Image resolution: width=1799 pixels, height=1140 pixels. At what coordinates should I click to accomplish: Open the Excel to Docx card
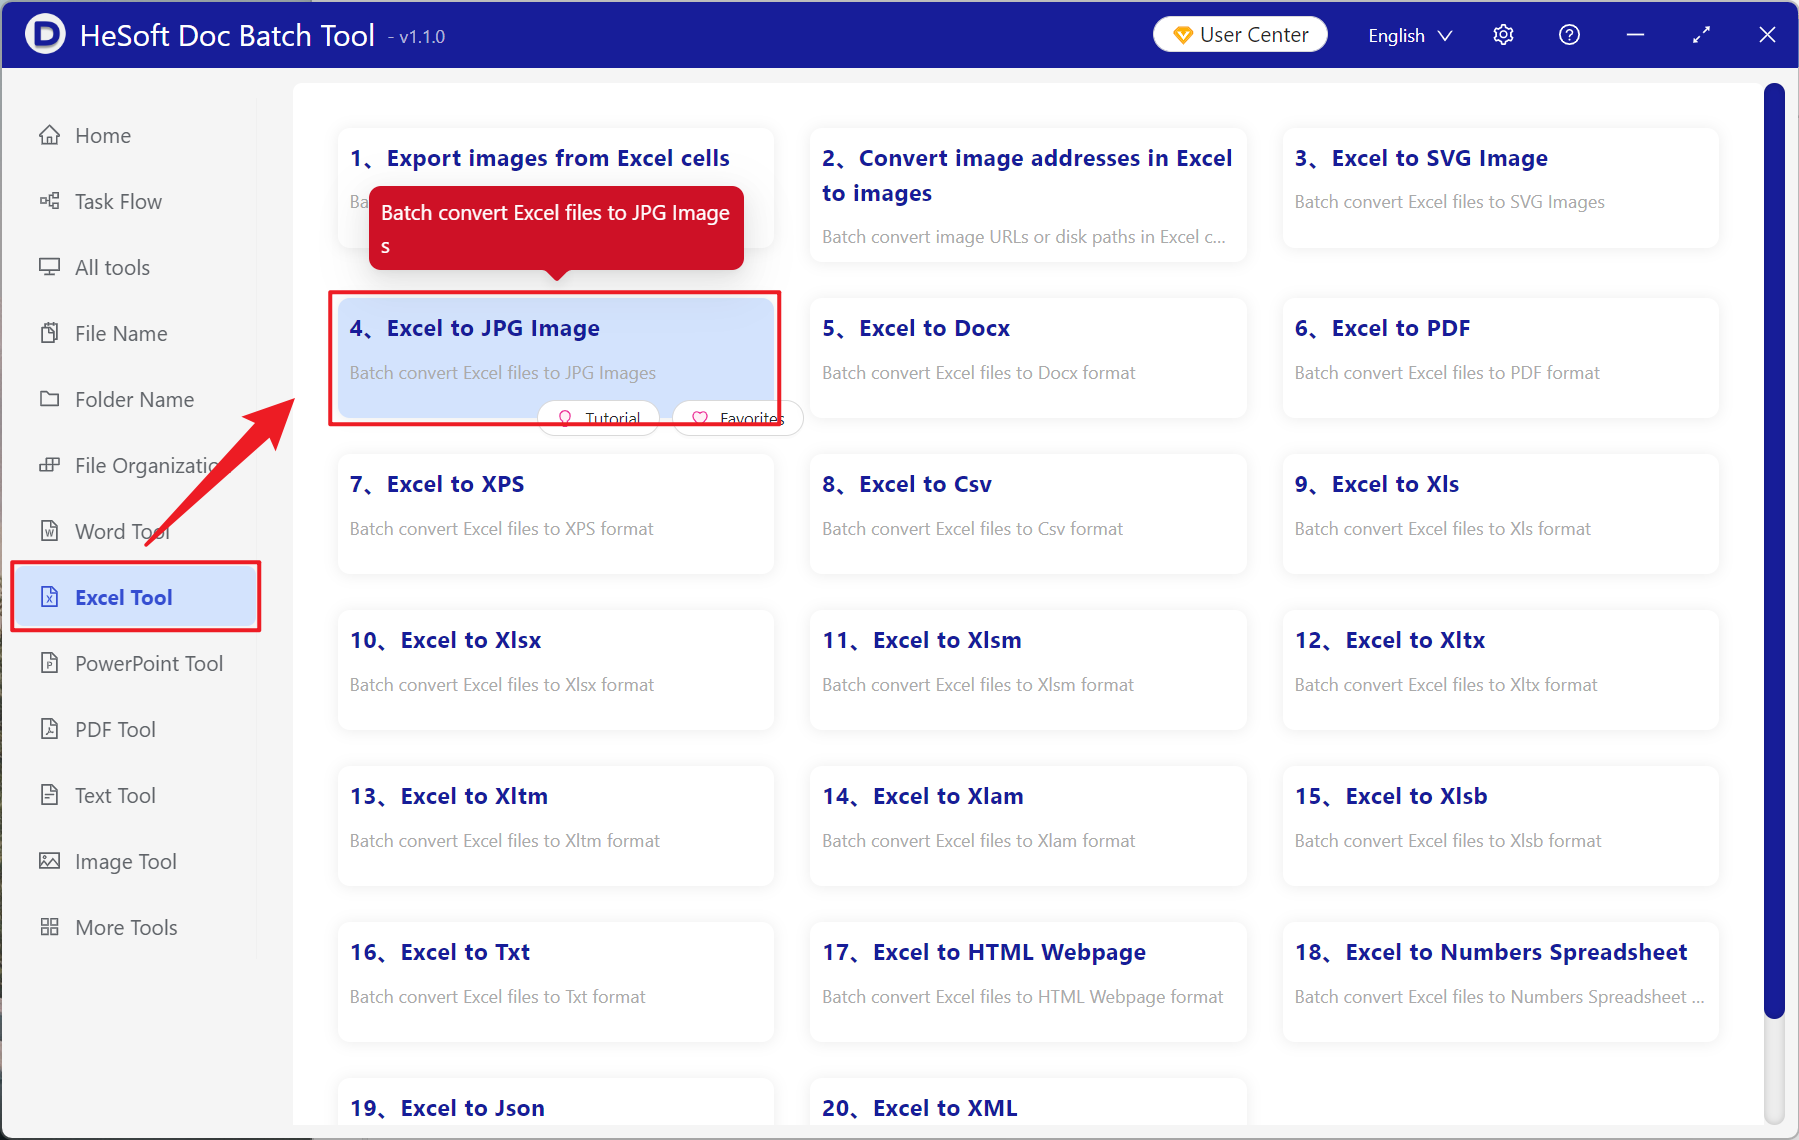pos(1028,357)
